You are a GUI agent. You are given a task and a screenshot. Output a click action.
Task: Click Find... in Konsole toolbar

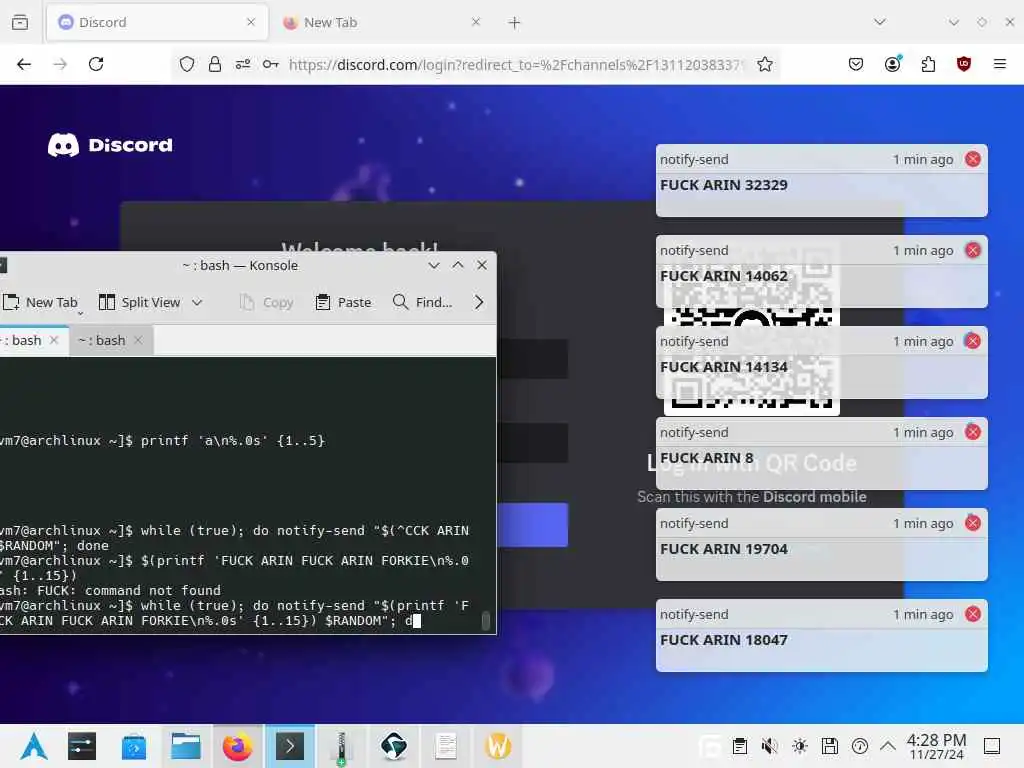[x=423, y=302]
